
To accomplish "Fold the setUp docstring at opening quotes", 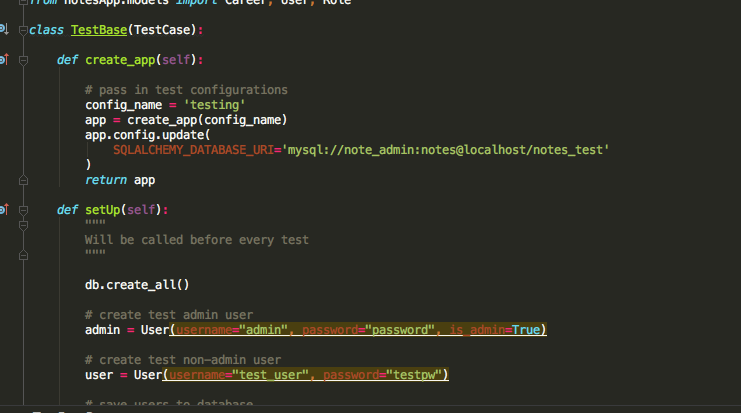I will point(23,225).
